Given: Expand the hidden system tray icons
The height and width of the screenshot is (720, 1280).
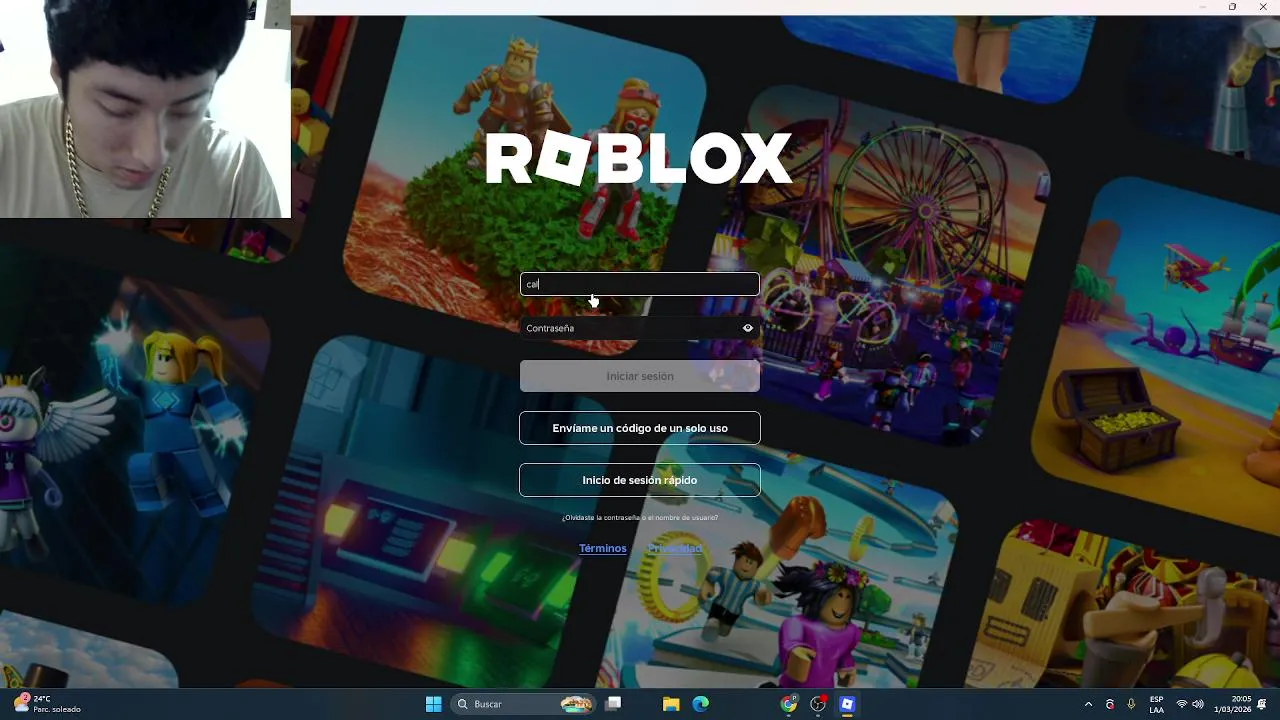Looking at the screenshot, I should click(1088, 704).
